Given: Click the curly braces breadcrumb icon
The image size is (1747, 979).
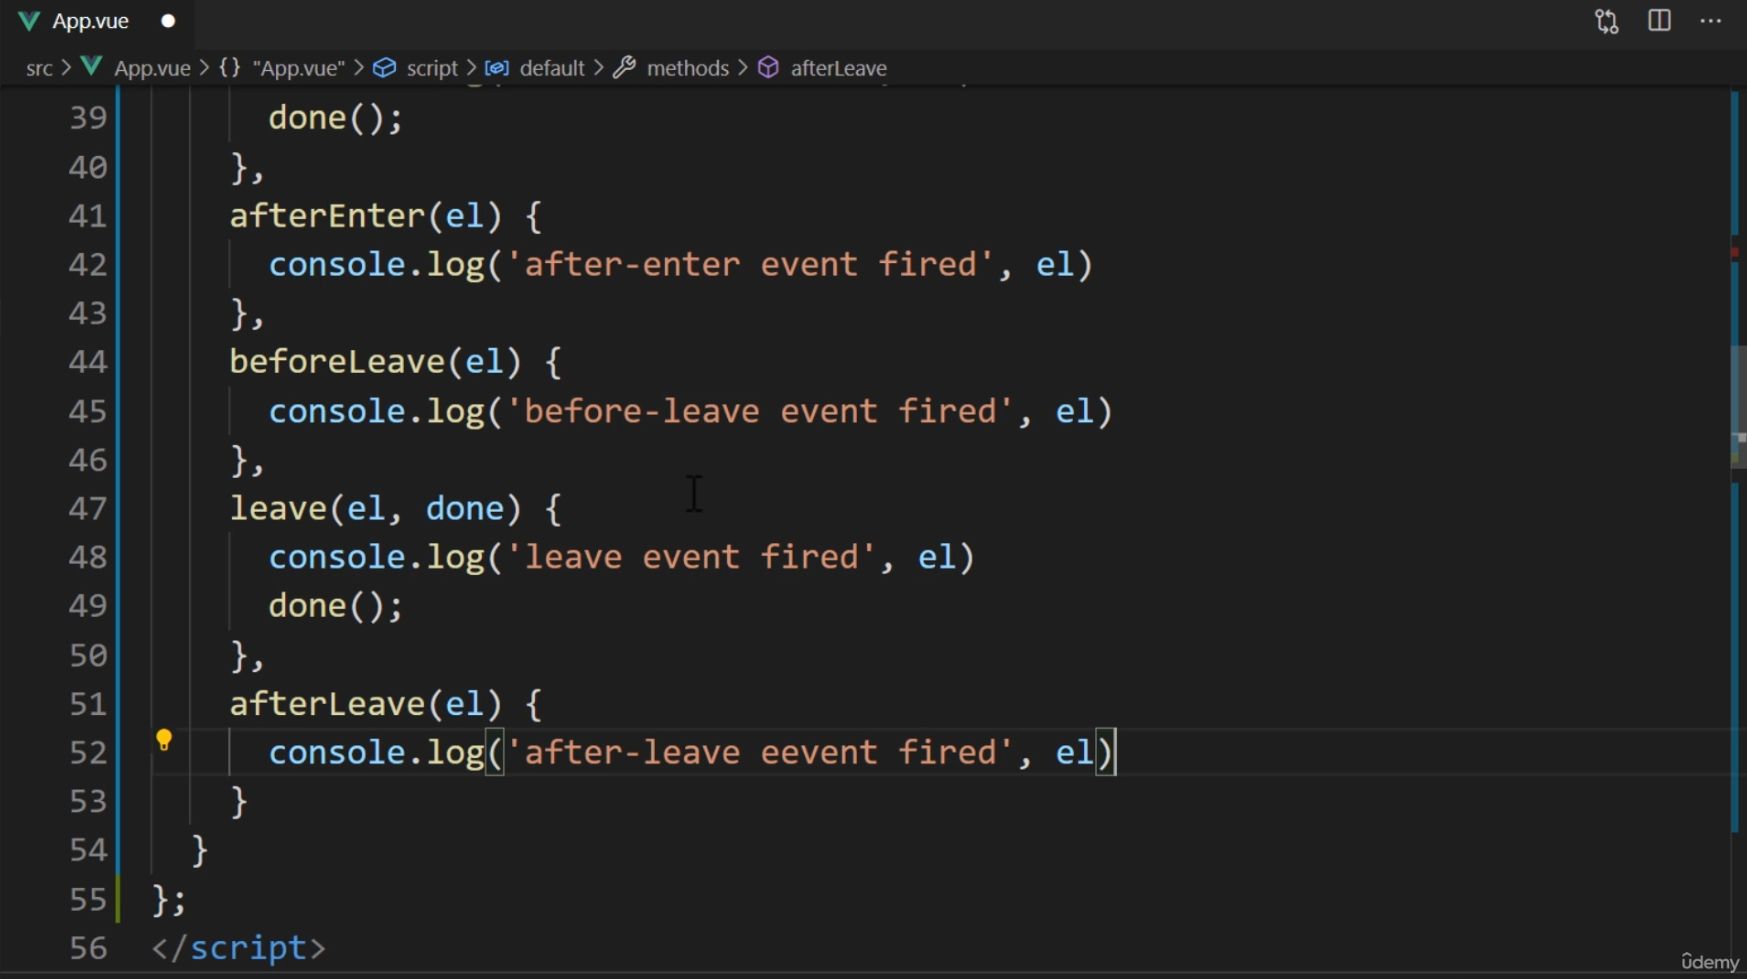Looking at the screenshot, I should (x=230, y=67).
